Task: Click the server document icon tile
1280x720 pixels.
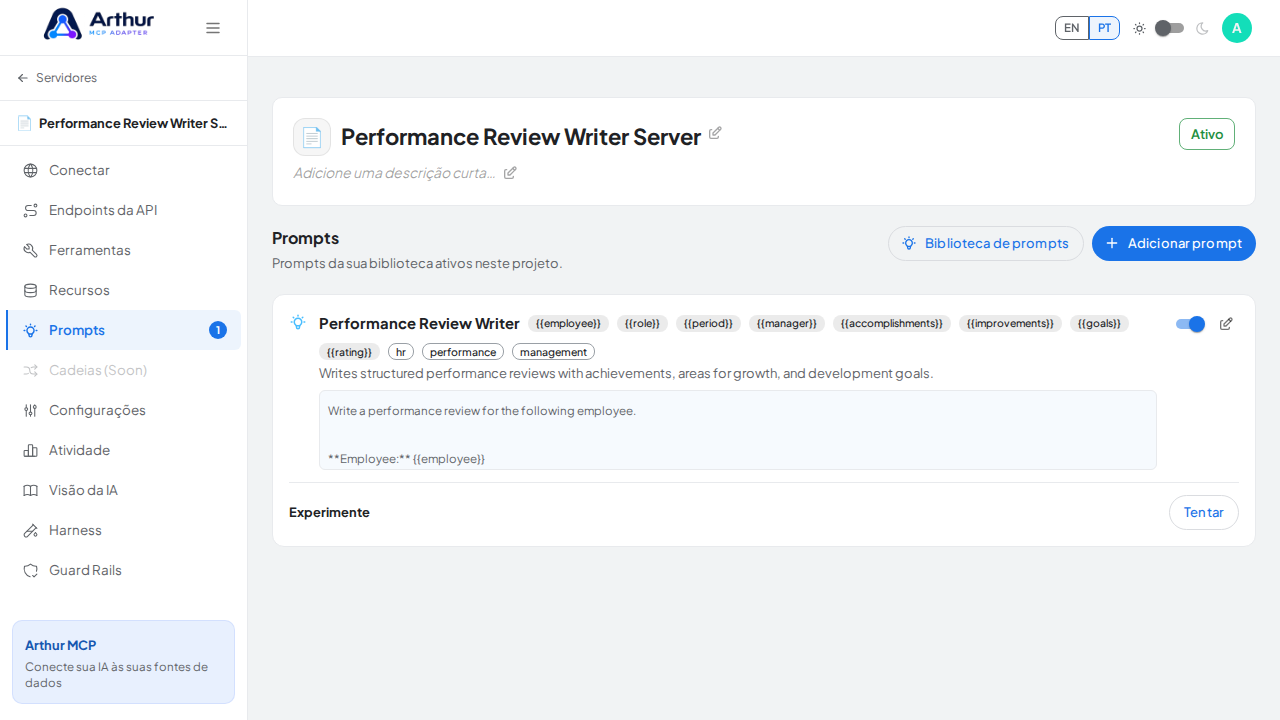Action: (x=312, y=137)
